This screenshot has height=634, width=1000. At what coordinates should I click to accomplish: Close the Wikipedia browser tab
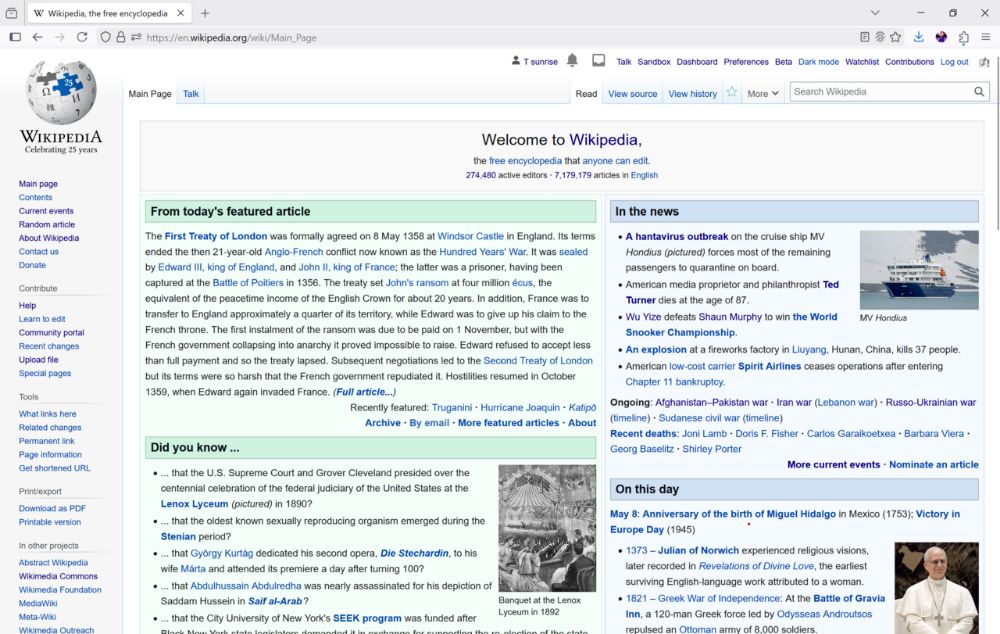[180, 13]
